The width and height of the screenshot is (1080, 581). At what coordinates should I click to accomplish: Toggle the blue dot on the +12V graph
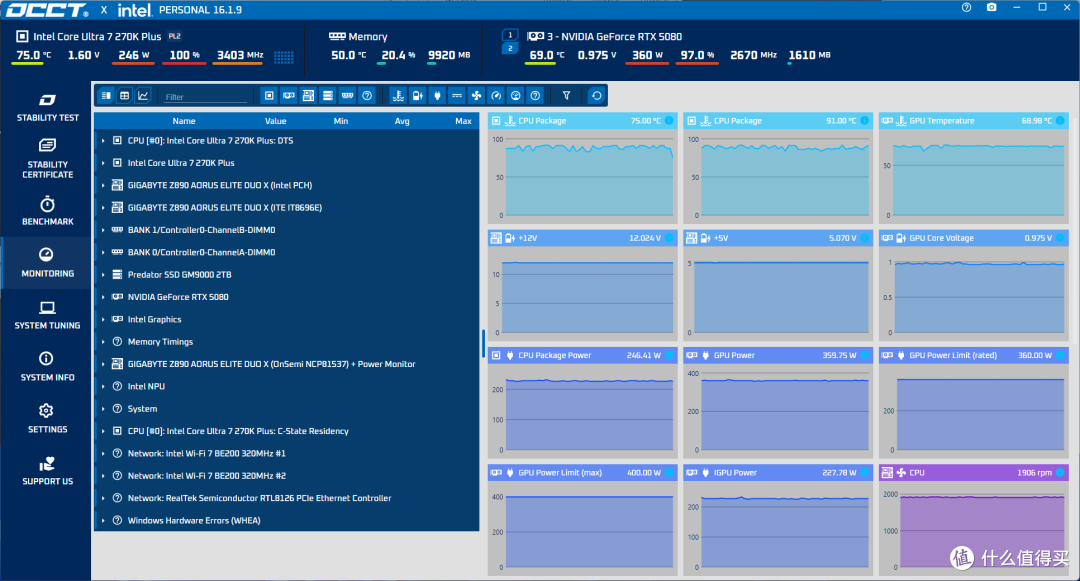coord(669,238)
